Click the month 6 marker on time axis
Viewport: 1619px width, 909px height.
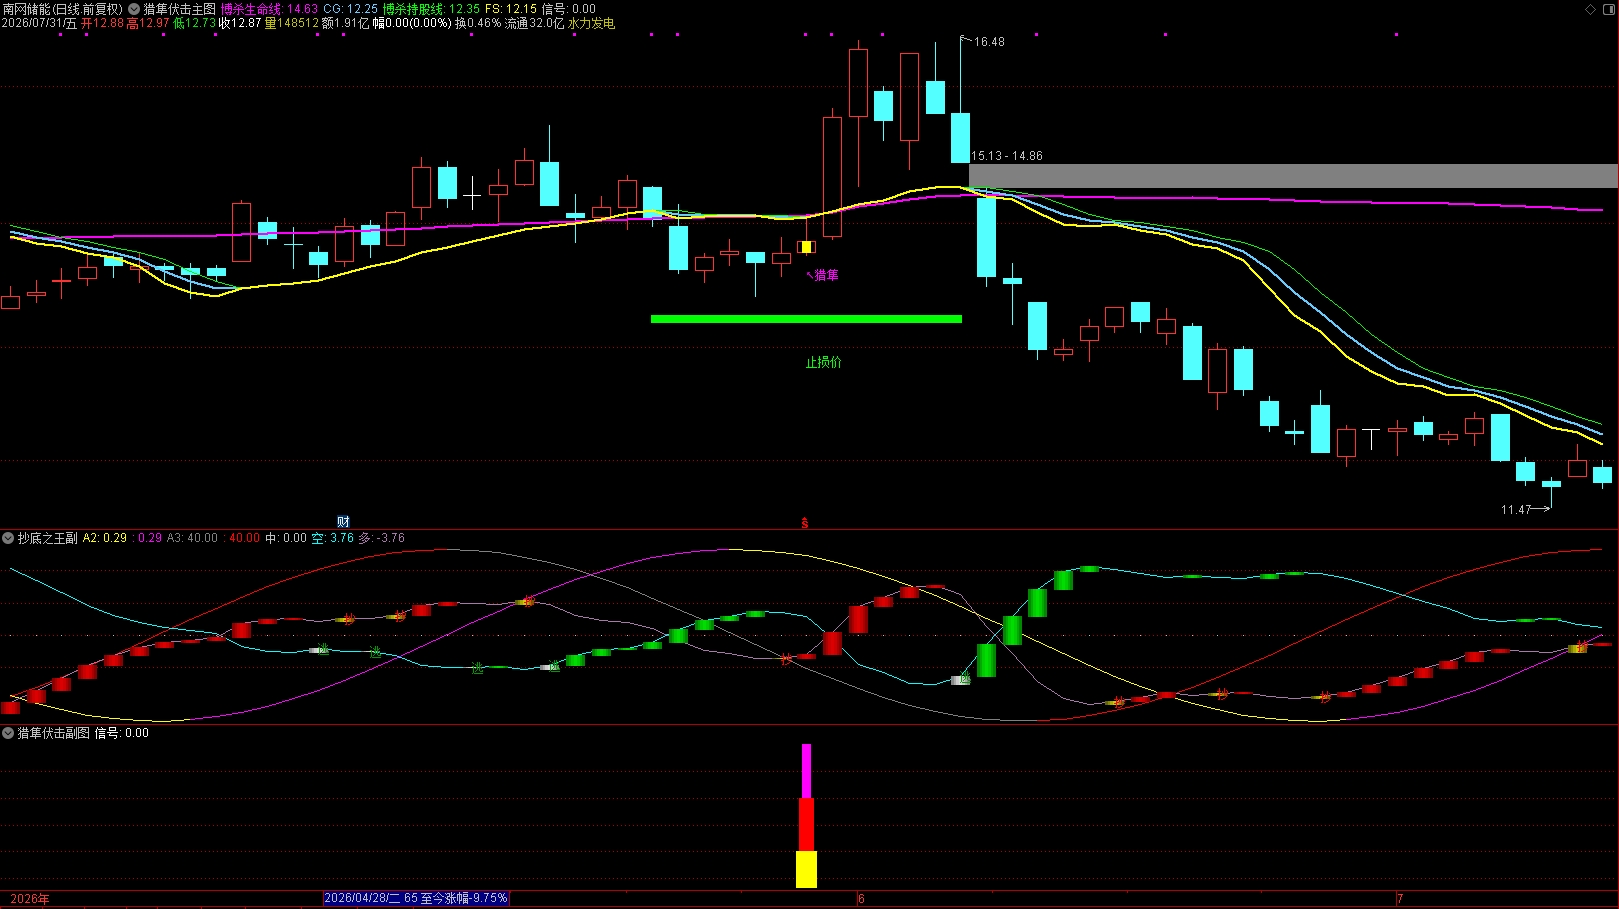861,899
